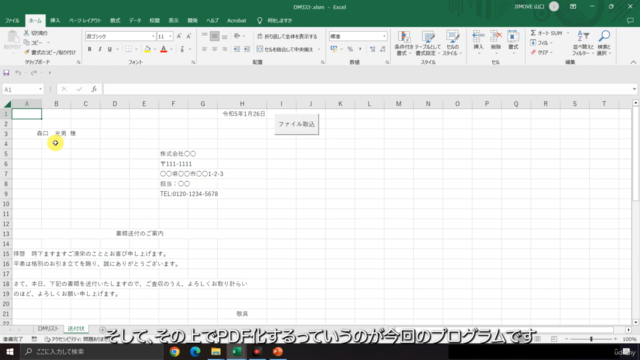Click the Borders icon
This screenshot has width=640, height=360.
coord(129,49)
